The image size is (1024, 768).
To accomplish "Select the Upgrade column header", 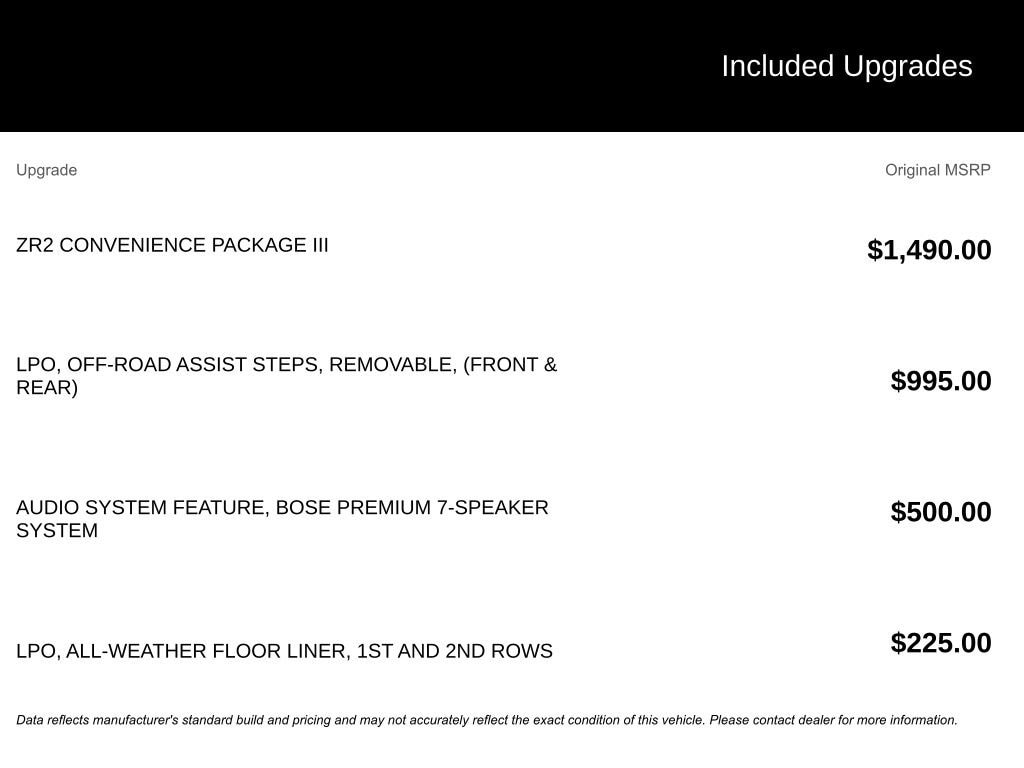I will pyautogui.click(x=46, y=170).
